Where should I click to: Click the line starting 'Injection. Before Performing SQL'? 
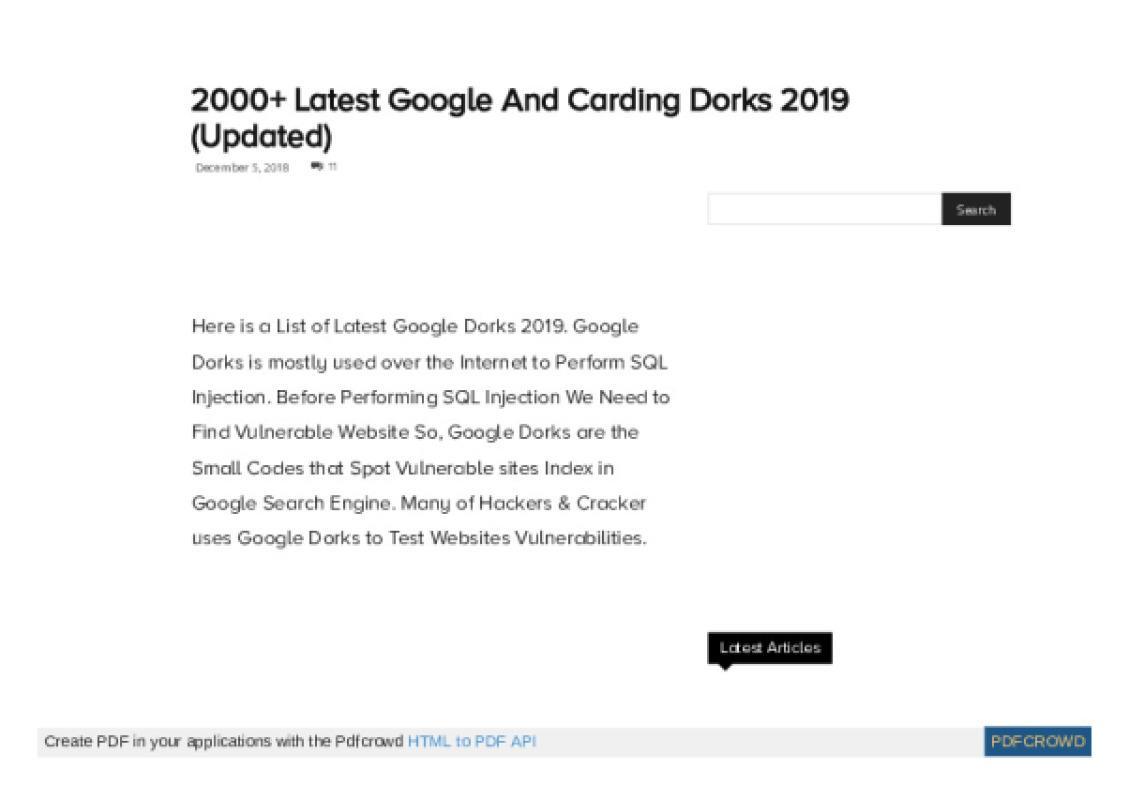pyautogui.click(x=431, y=397)
